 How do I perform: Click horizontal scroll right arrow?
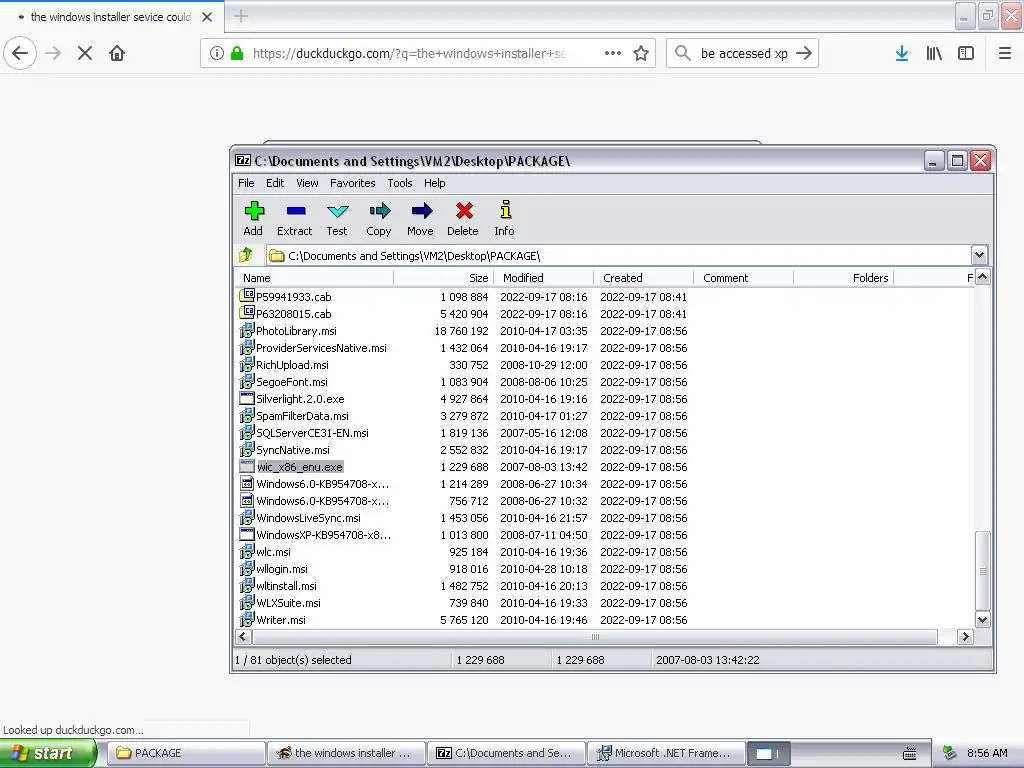pyautogui.click(x=965, y=637)
